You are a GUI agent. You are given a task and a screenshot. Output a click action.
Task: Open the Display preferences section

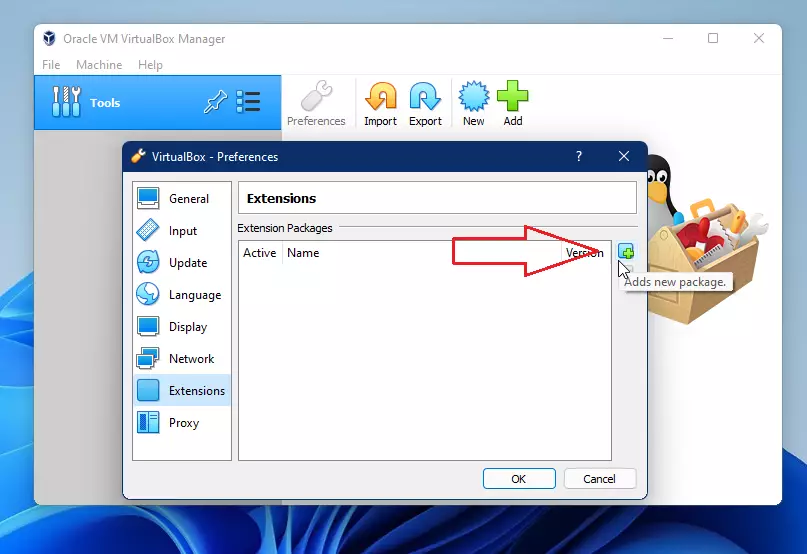point(182,326)
